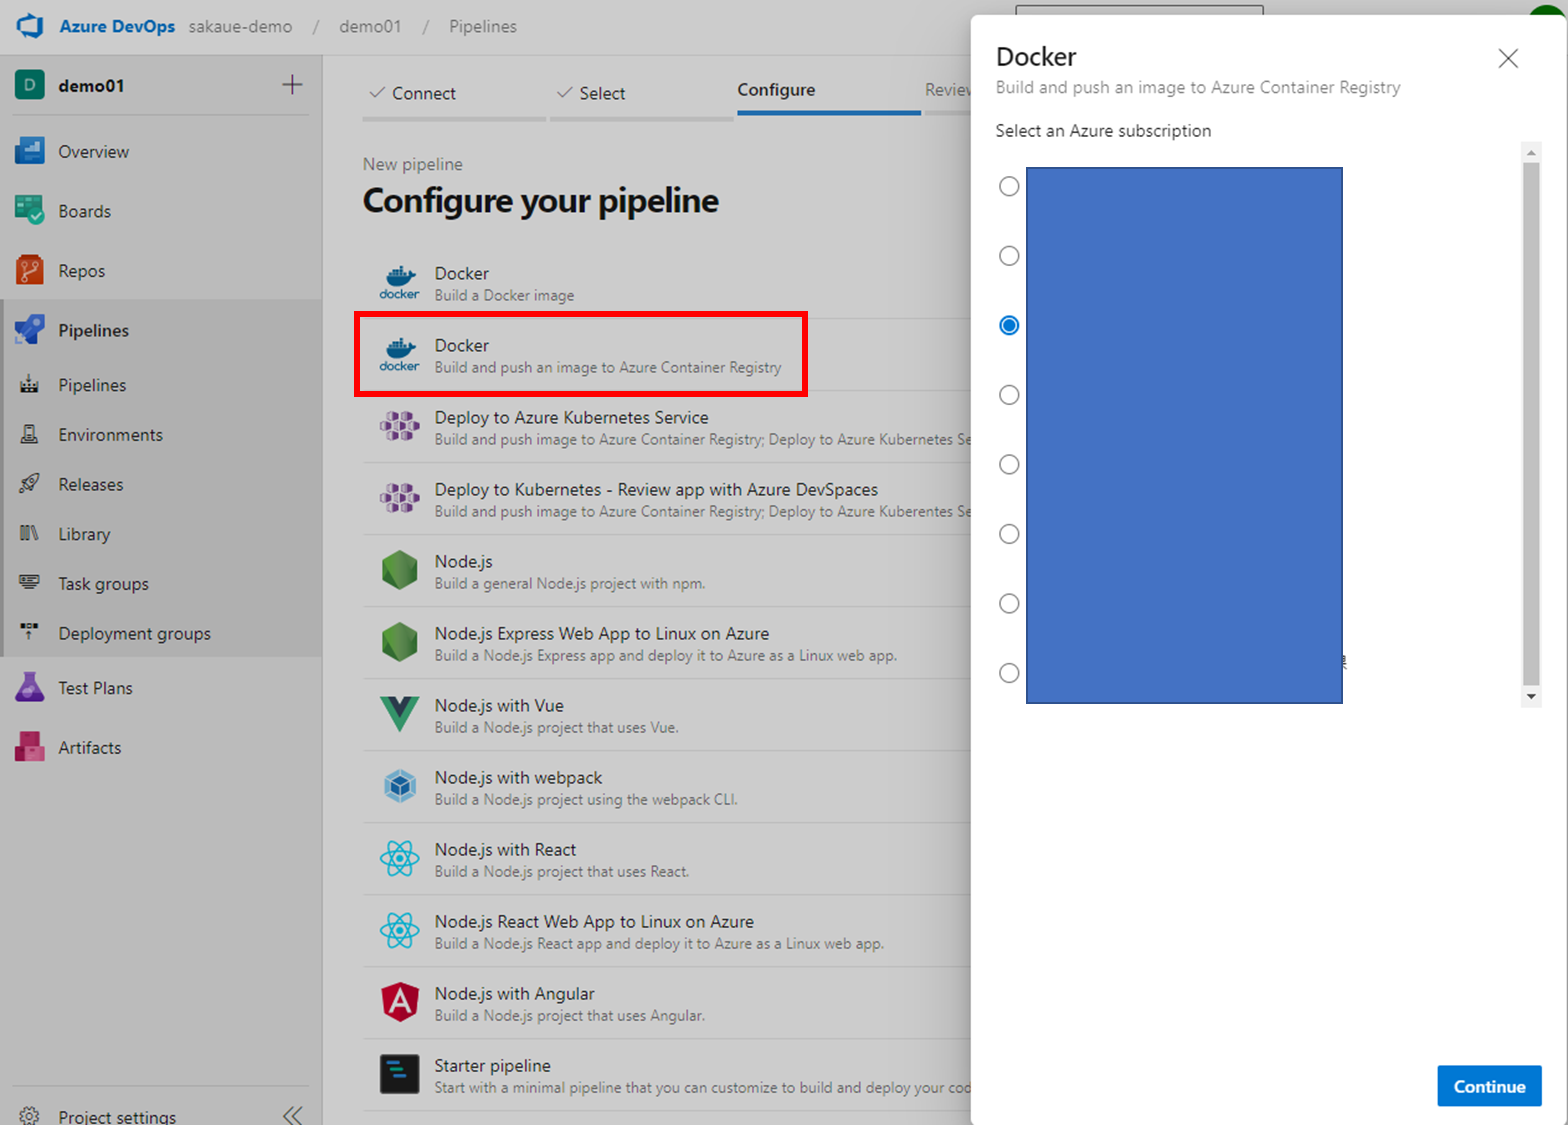Click the Azure Kubernetes Service template icon
This screenshot has width=1568, height=1125.
click(x=400, y=427)
